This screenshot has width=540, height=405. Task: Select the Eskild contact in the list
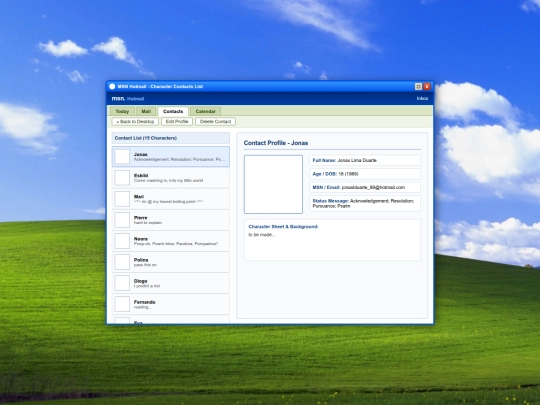(171, 178)
